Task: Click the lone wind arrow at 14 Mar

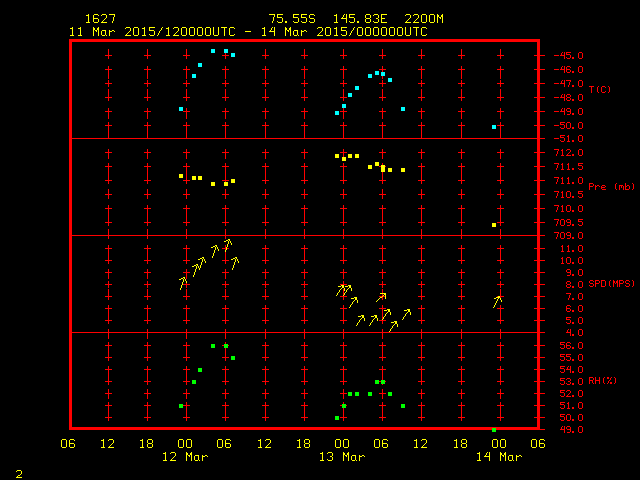Action: point(497,301)
